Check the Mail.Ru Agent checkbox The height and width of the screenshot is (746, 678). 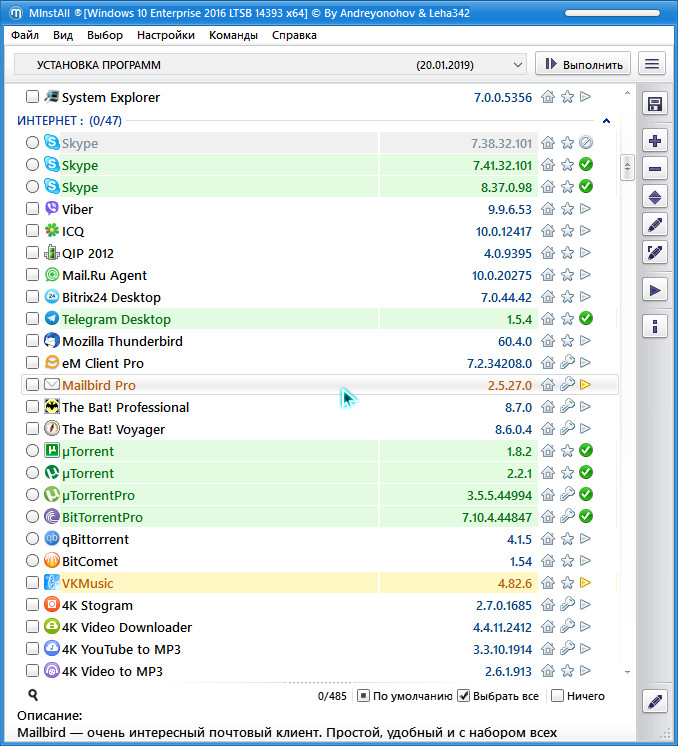(32, 275)
